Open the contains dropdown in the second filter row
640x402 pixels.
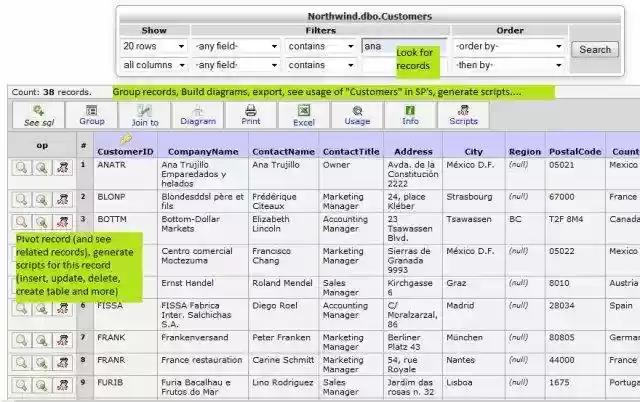321,65
